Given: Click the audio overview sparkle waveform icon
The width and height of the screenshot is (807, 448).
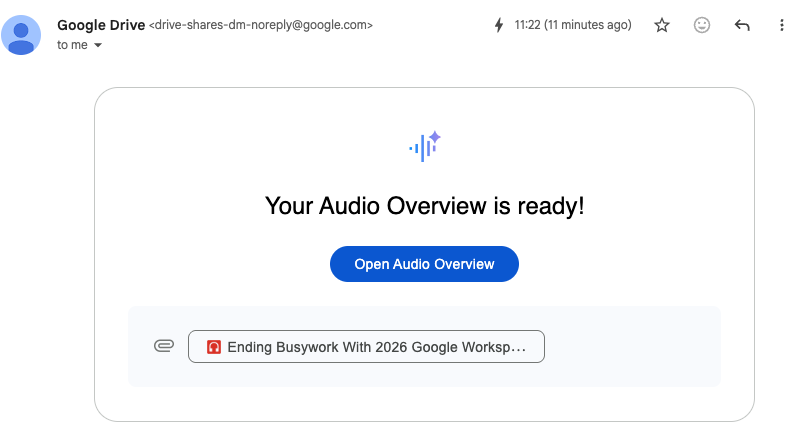Looking at the screenshot, I should (425, 146).
